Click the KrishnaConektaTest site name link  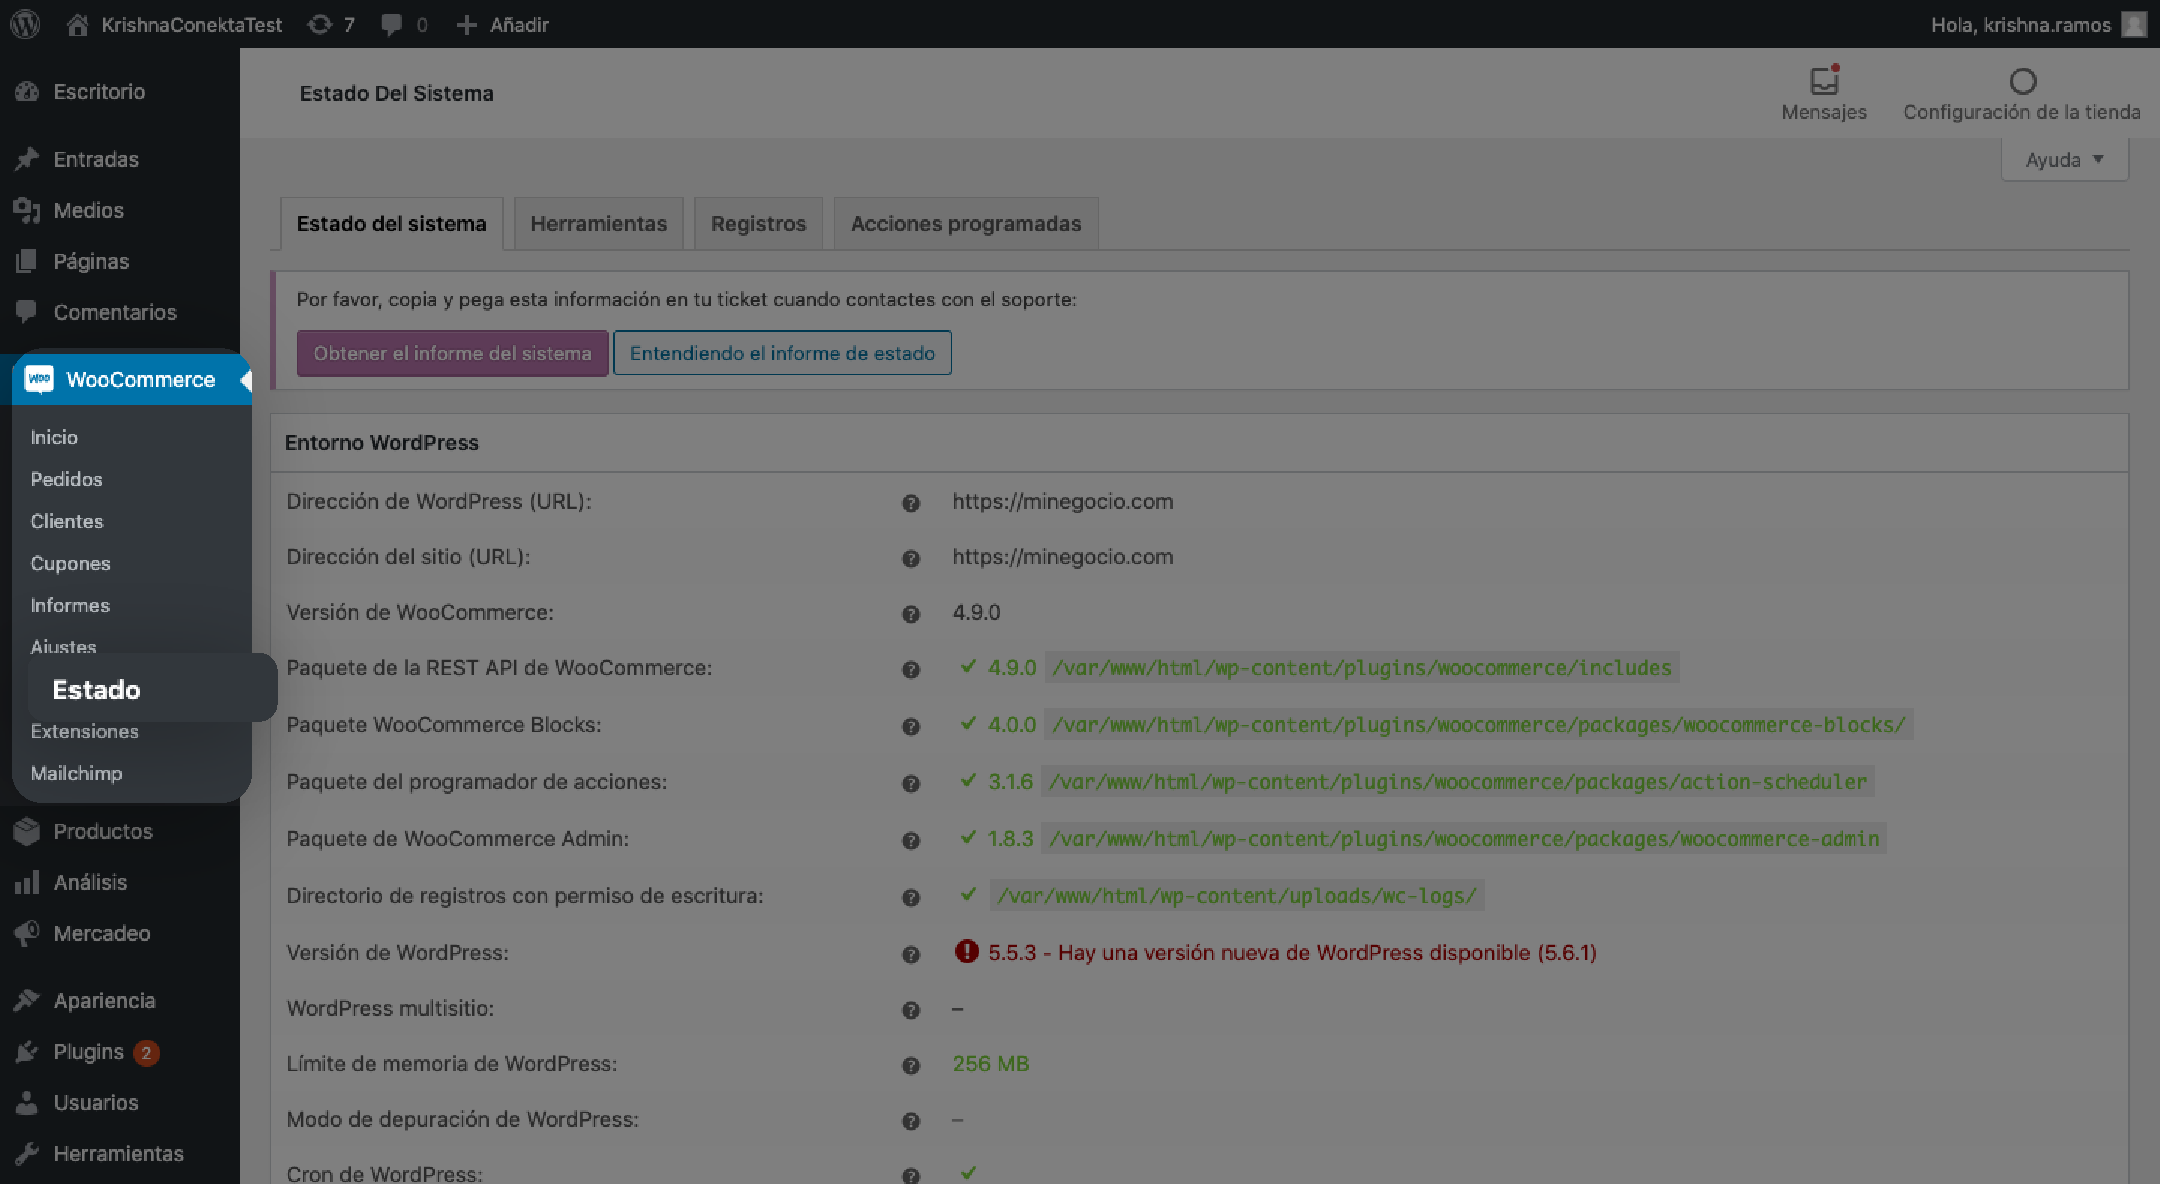[x=191, y=24]
